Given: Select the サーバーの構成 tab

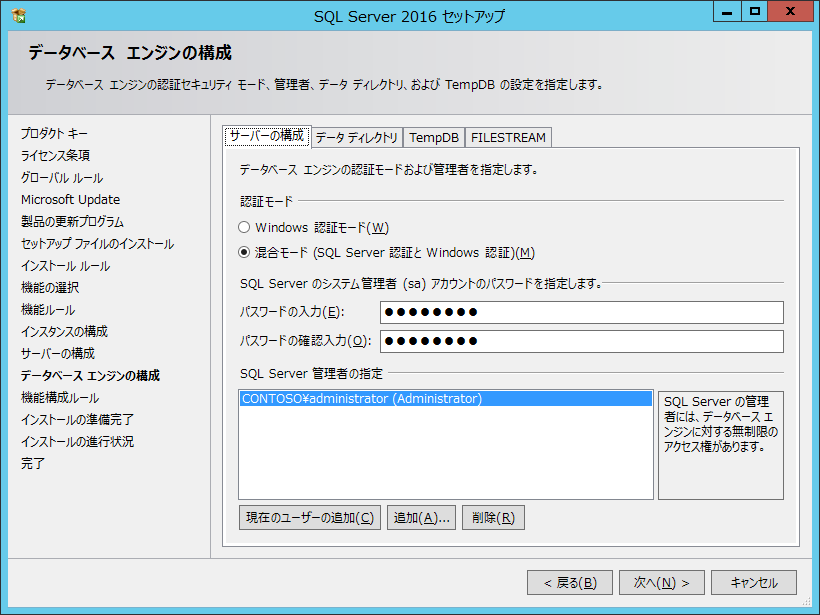Looking at the screenshot, I should pos(266,136).
